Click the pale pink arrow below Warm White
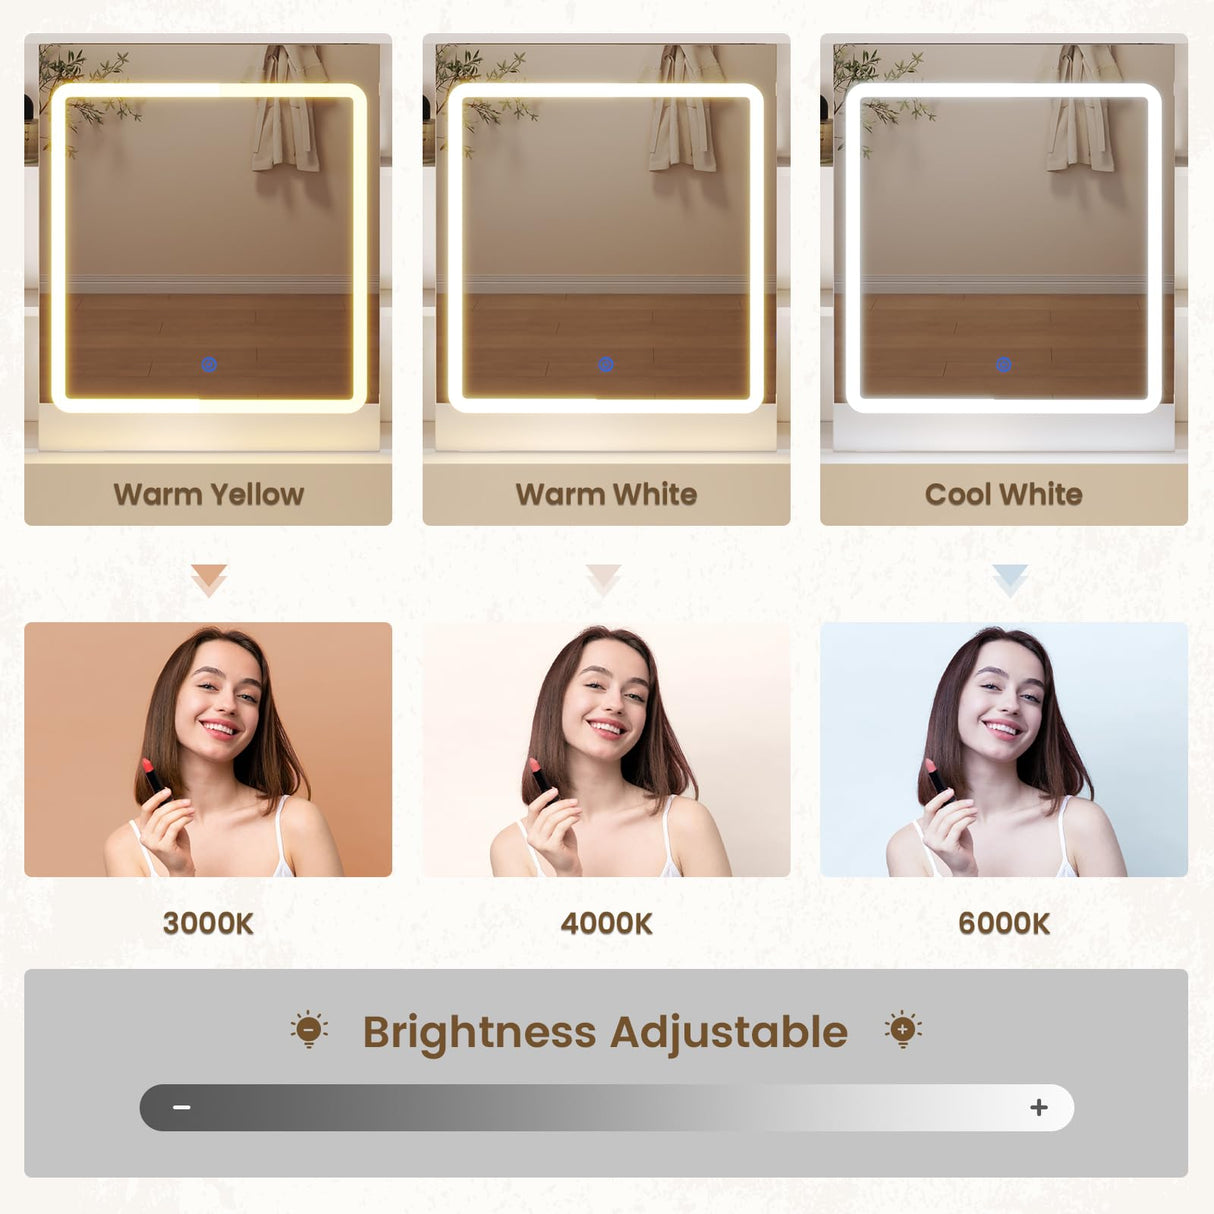1214x1214 pixels. coord(604,580)
